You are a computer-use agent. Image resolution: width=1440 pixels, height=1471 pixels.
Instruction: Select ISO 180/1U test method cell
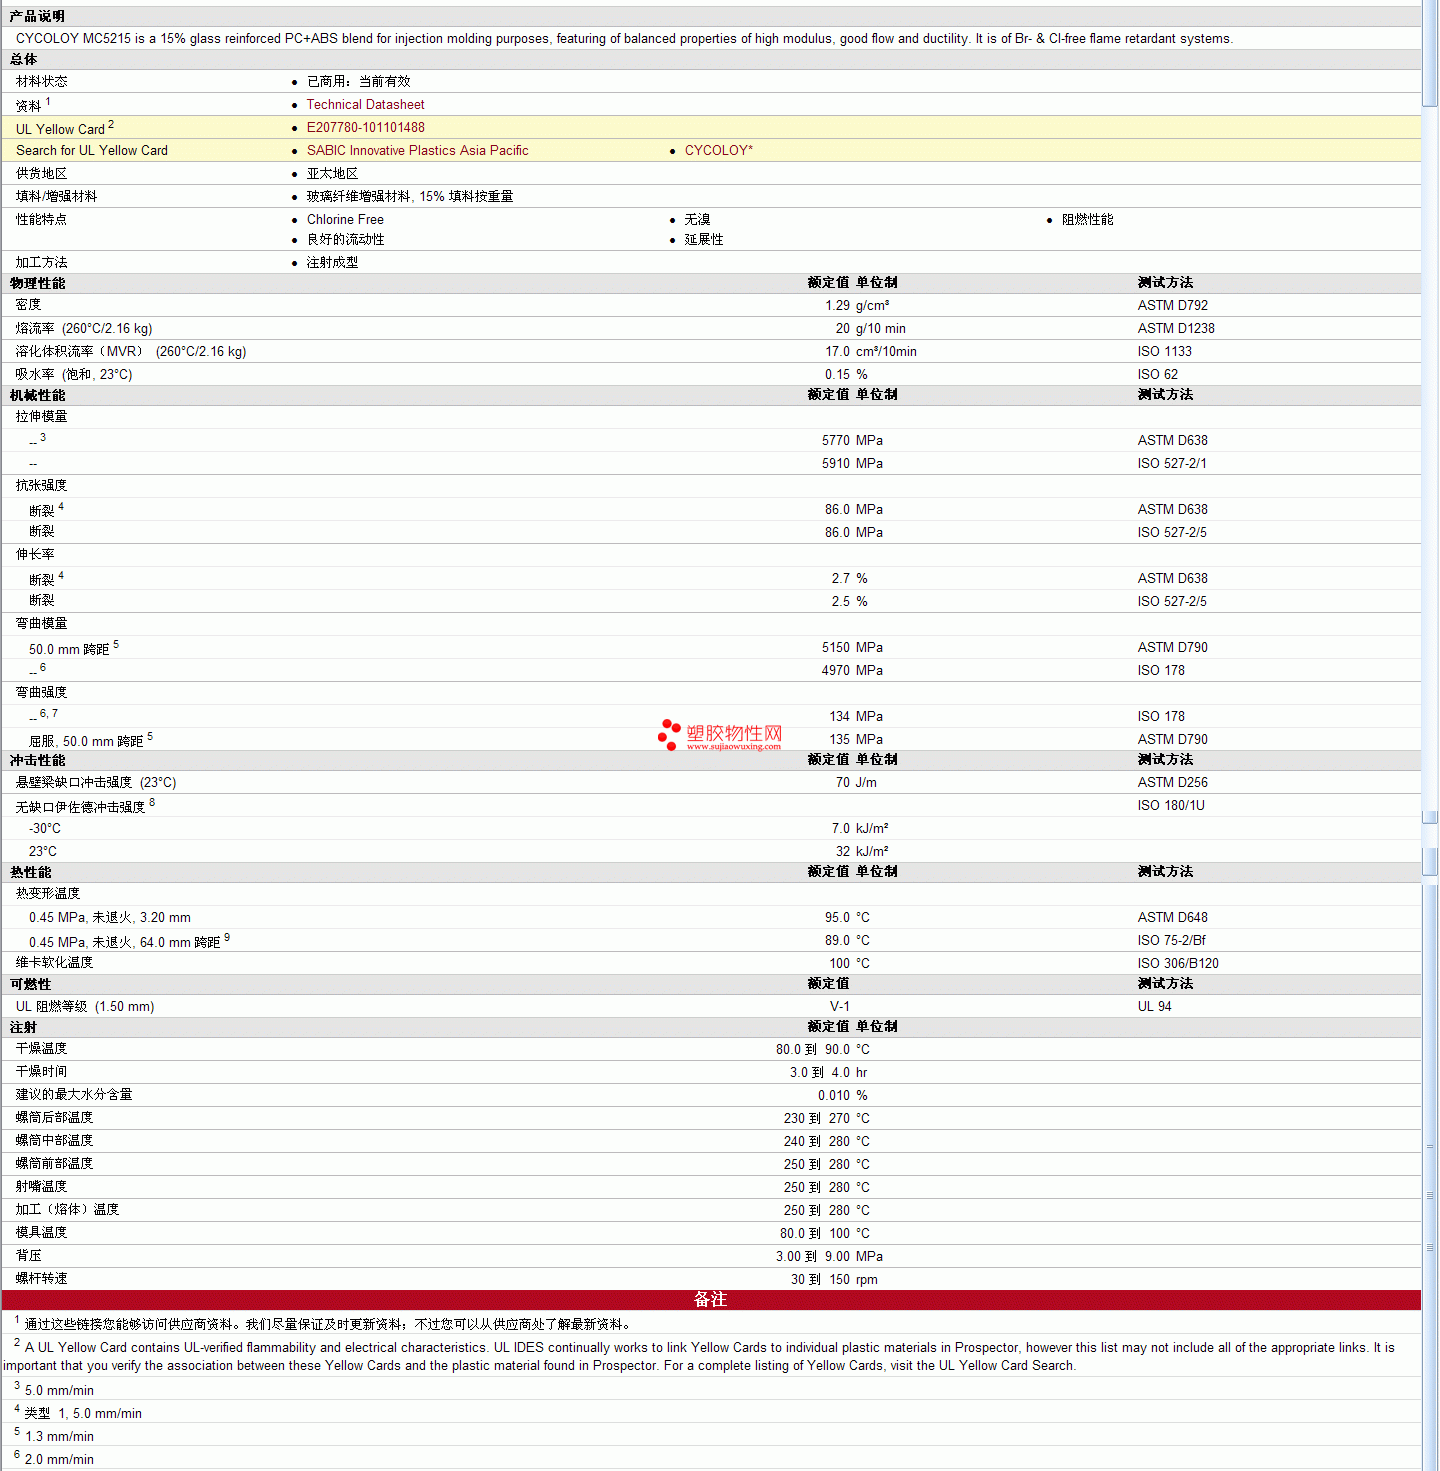(x=1171, y=805)
